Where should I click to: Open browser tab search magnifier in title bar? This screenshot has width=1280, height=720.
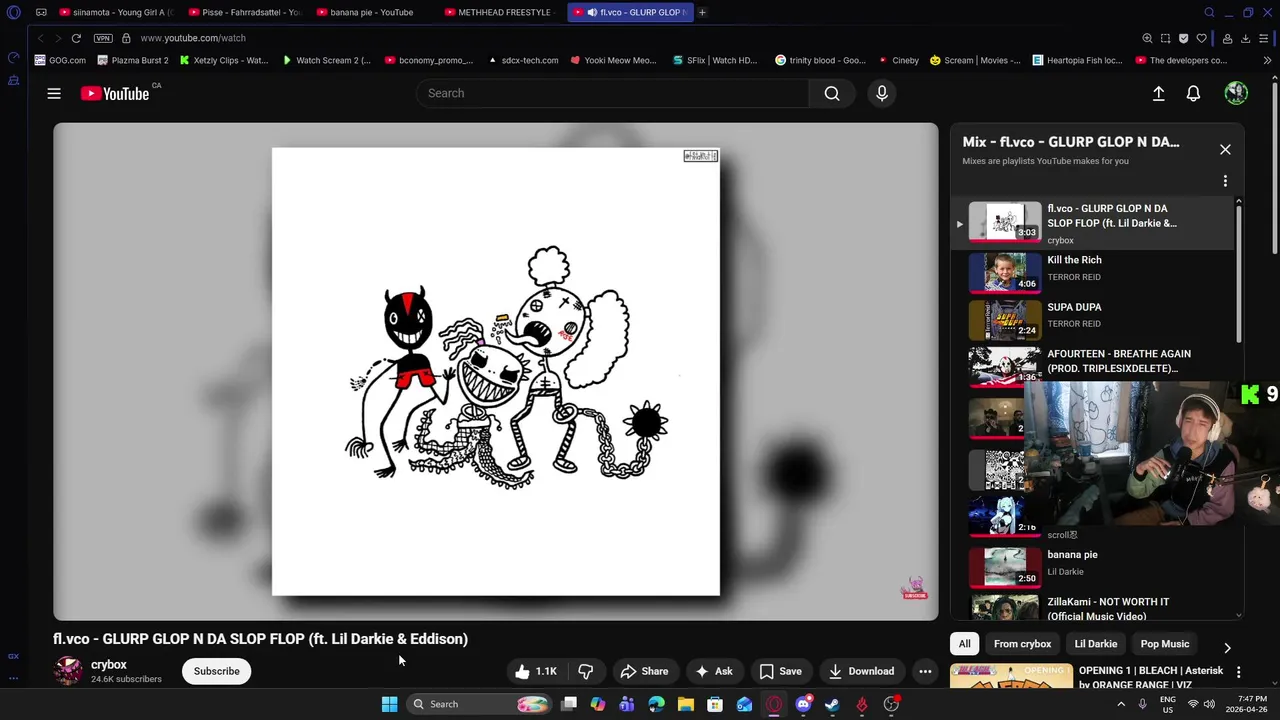pyautogui.click(x=1209, y=12)
